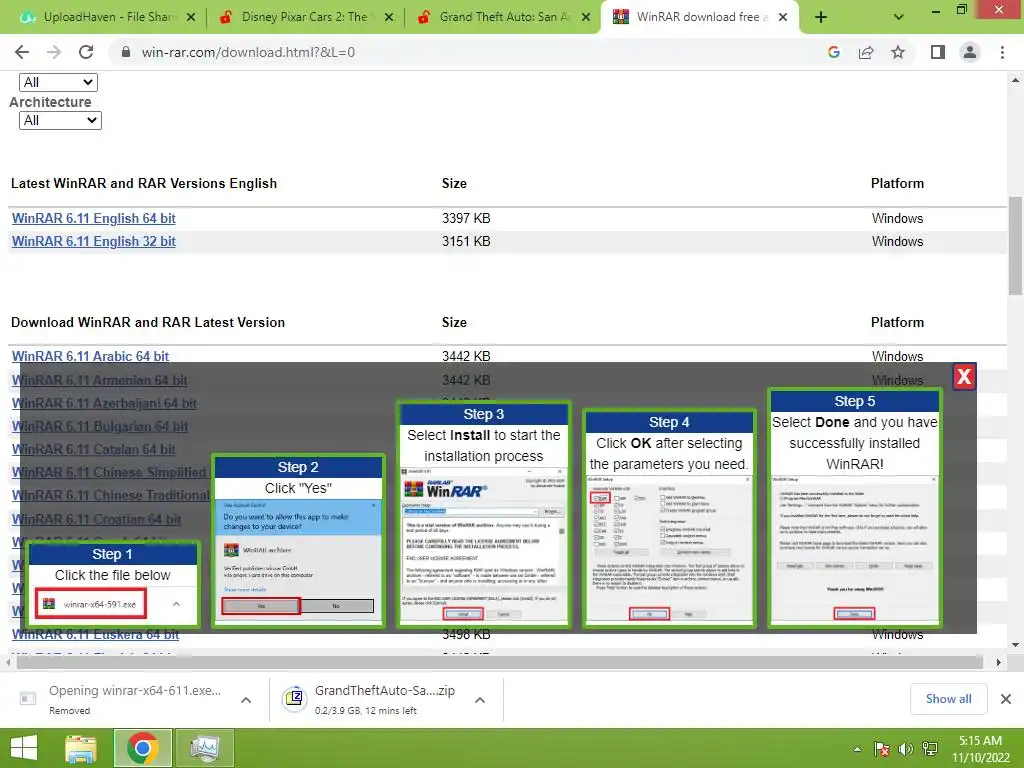Click the 3397 KB size cell
1024x768 pixels.
click(466, 218)
